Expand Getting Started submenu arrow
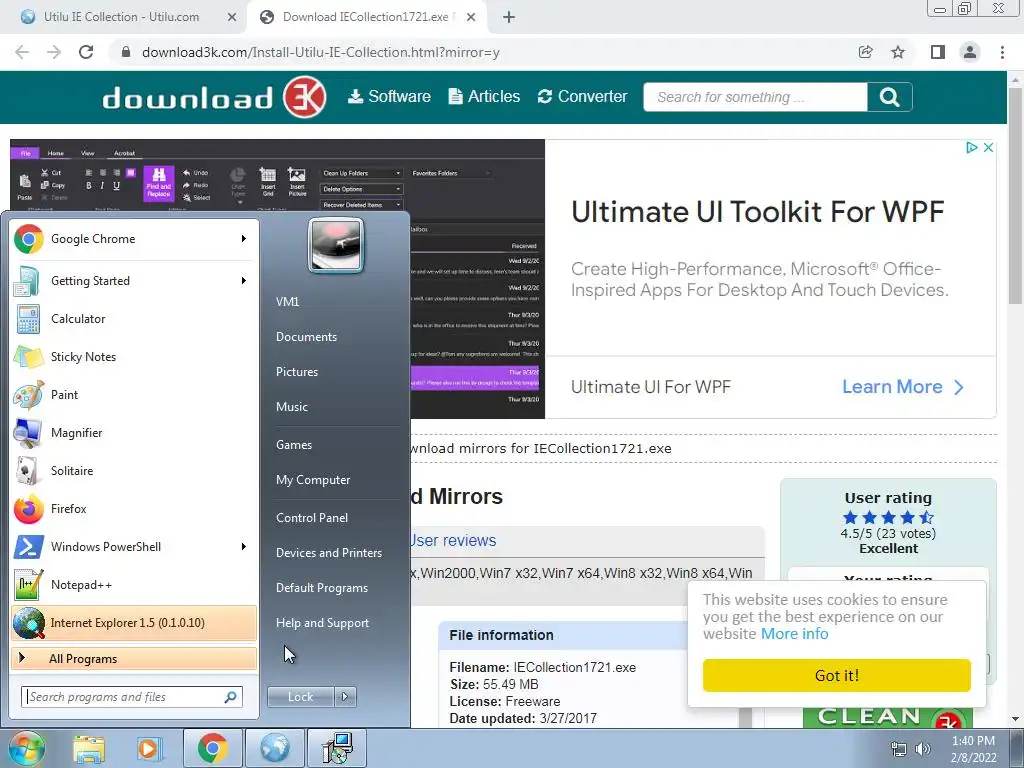The width and height of the screenshot is (1024, 768). [244, 281]
